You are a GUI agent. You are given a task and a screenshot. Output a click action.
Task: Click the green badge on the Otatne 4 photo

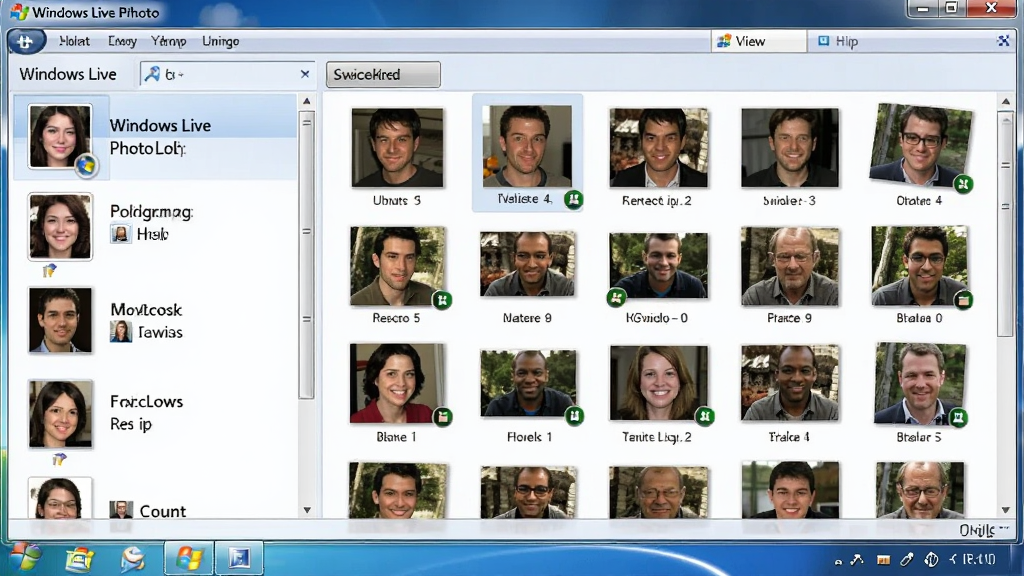point(963,184)
